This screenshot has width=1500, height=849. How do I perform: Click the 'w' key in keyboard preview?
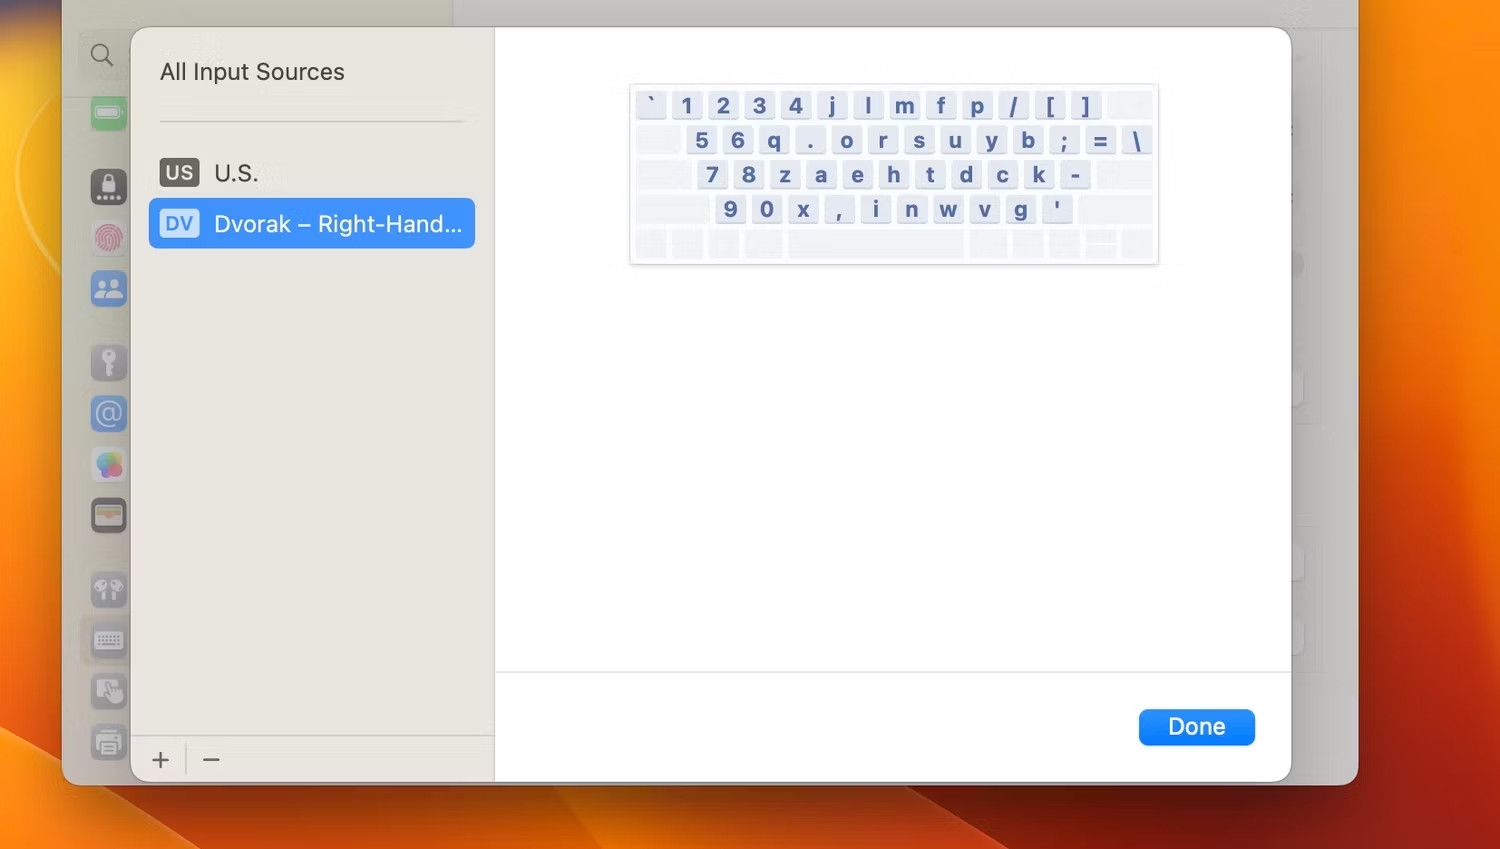click(948, 209)
